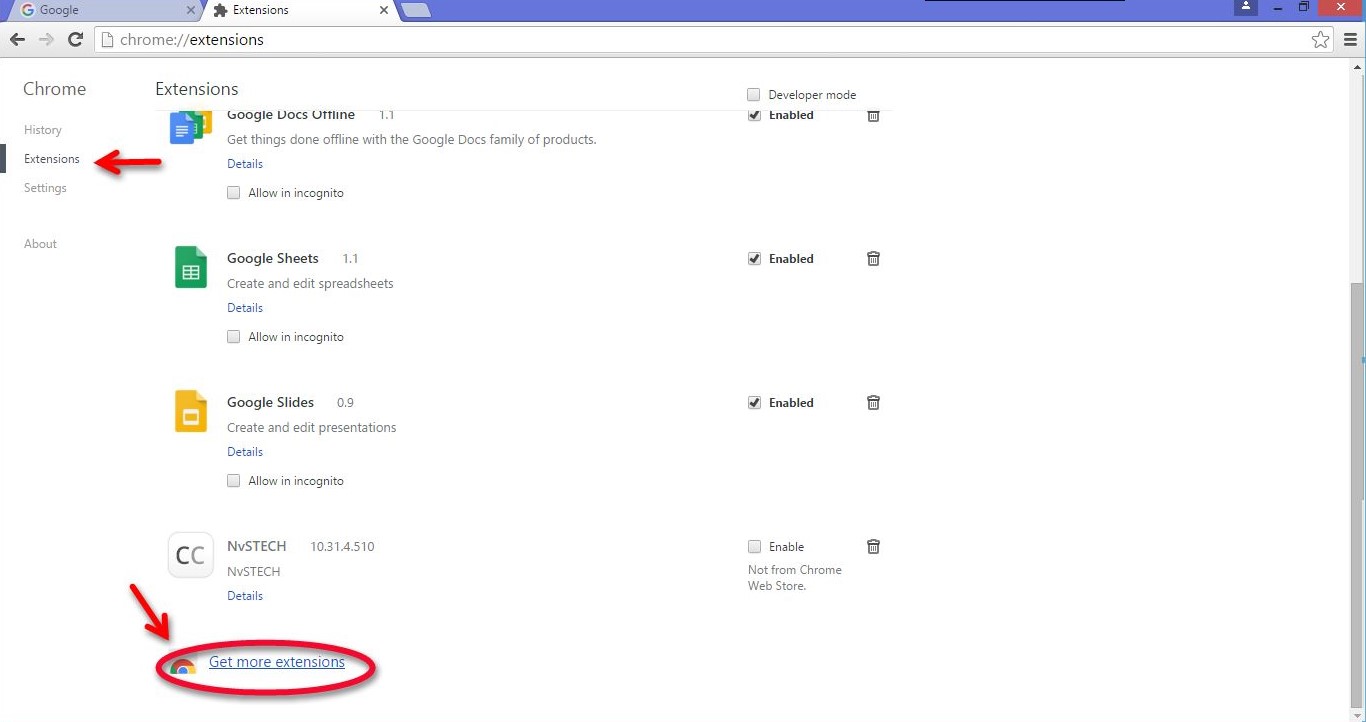Allow Google Slides in incognito
Viewport: 1366px width, 722px height.
[x=233, y=481]
